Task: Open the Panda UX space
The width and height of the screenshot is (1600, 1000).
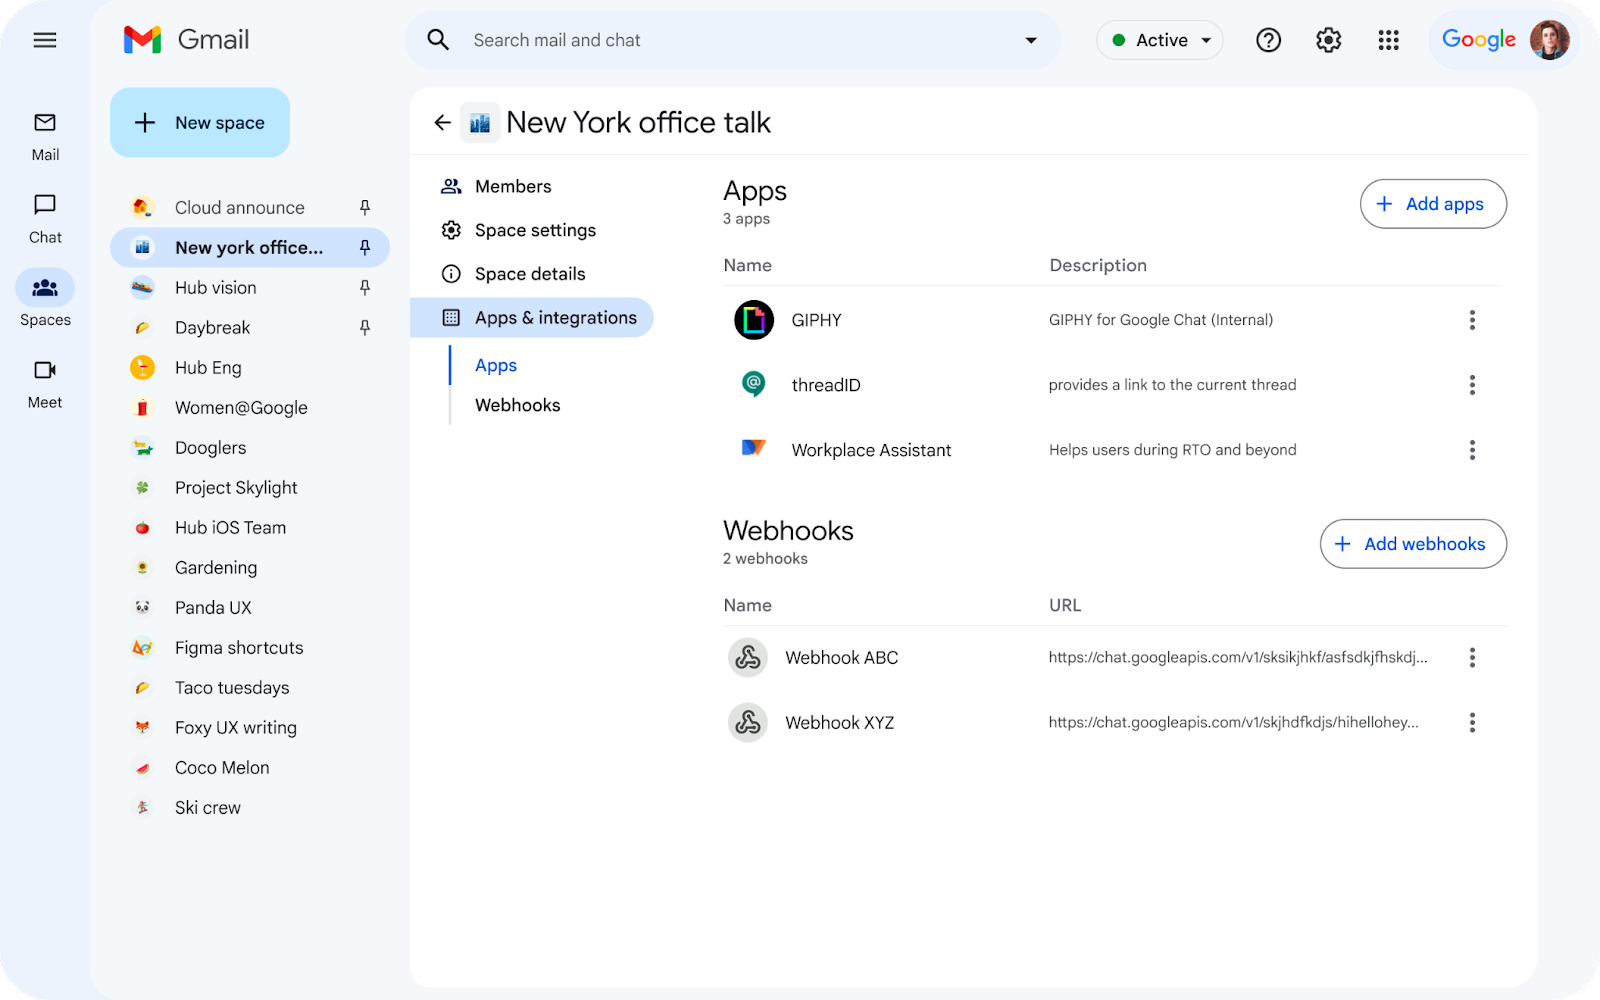Action: pyautogui.click(x=250, y=607)
